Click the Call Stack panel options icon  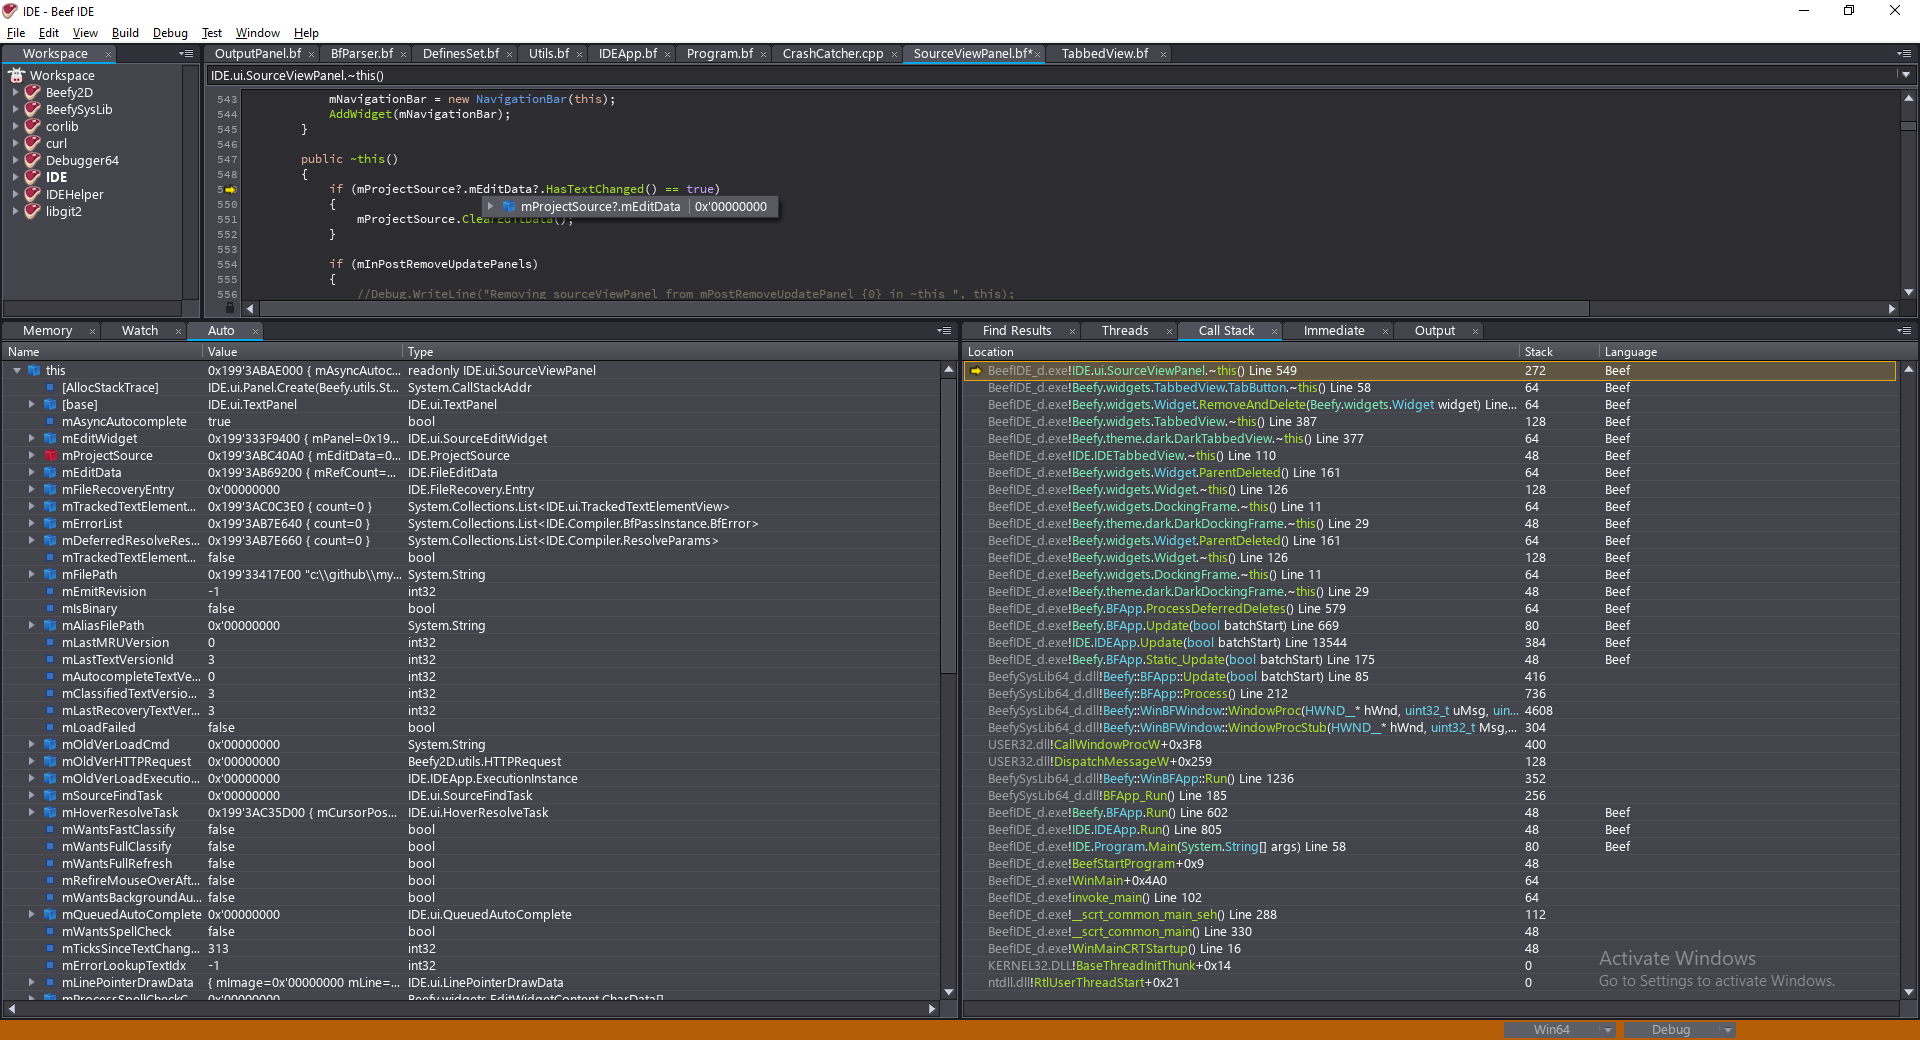point(1902,330)
